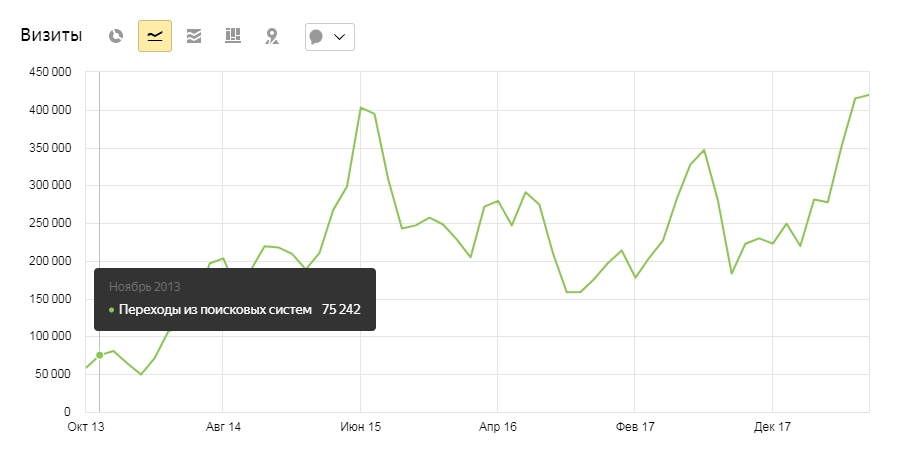Expand the comments speech bubble dropdown

point(329,36)
